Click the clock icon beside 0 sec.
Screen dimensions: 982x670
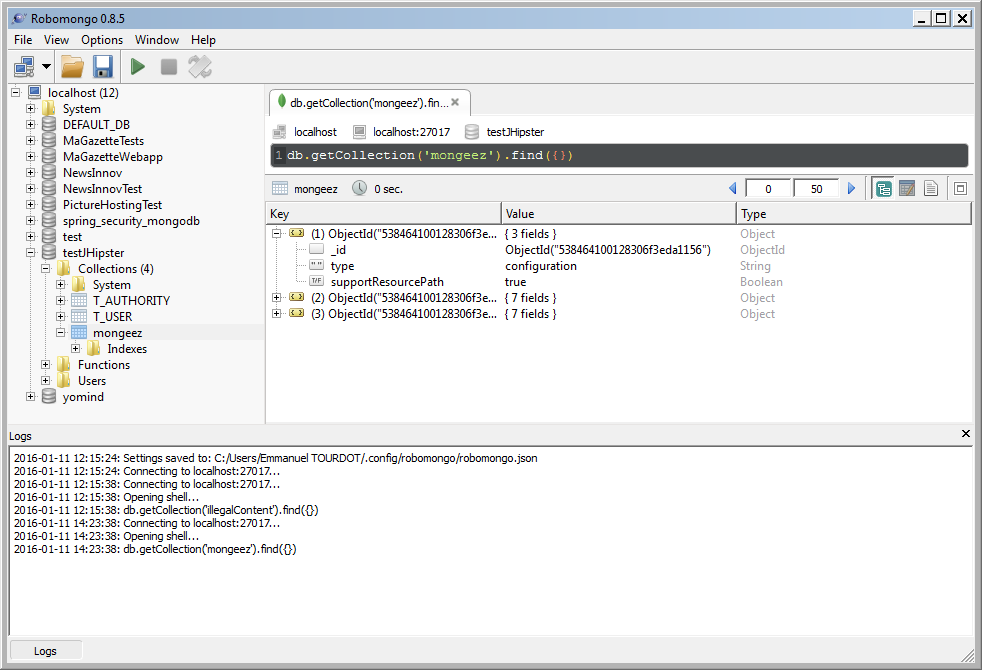pyautogui.click(x=359, y=188)
